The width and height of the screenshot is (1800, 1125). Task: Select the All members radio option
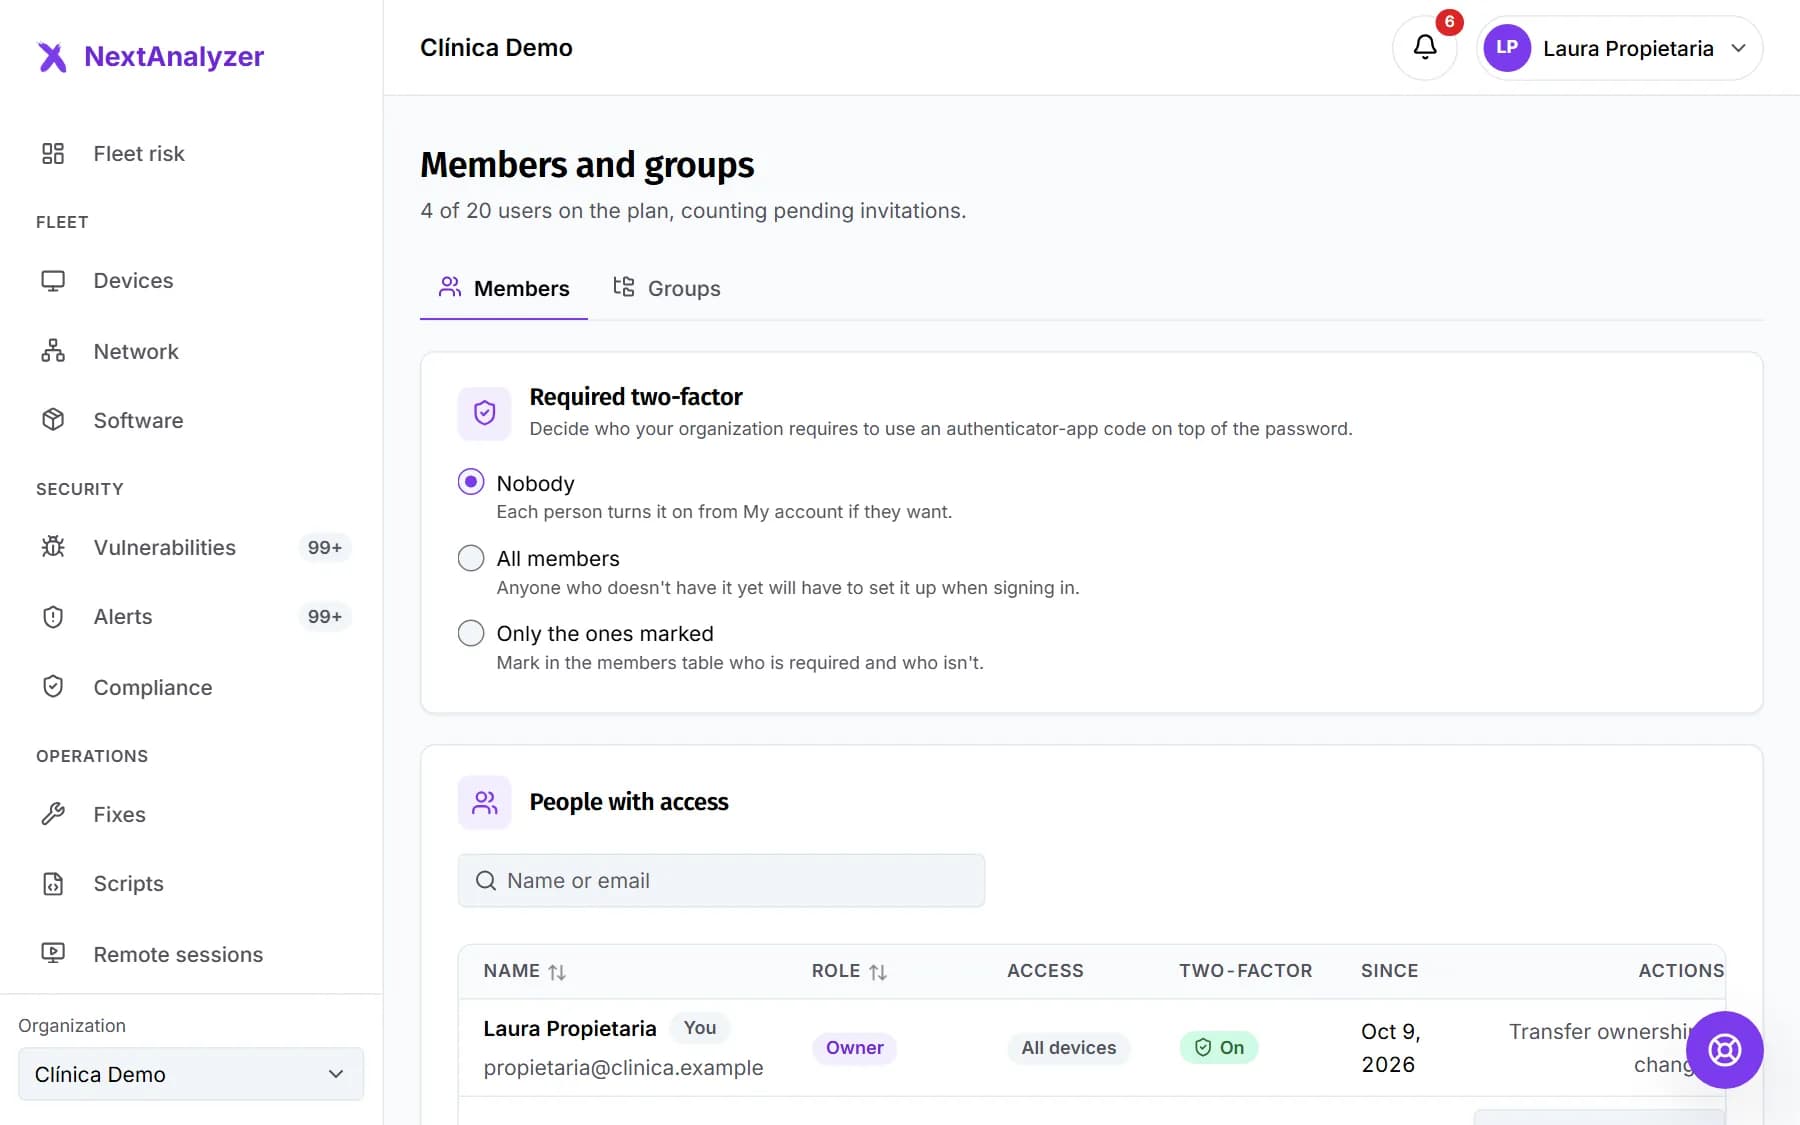pos(471,558)
